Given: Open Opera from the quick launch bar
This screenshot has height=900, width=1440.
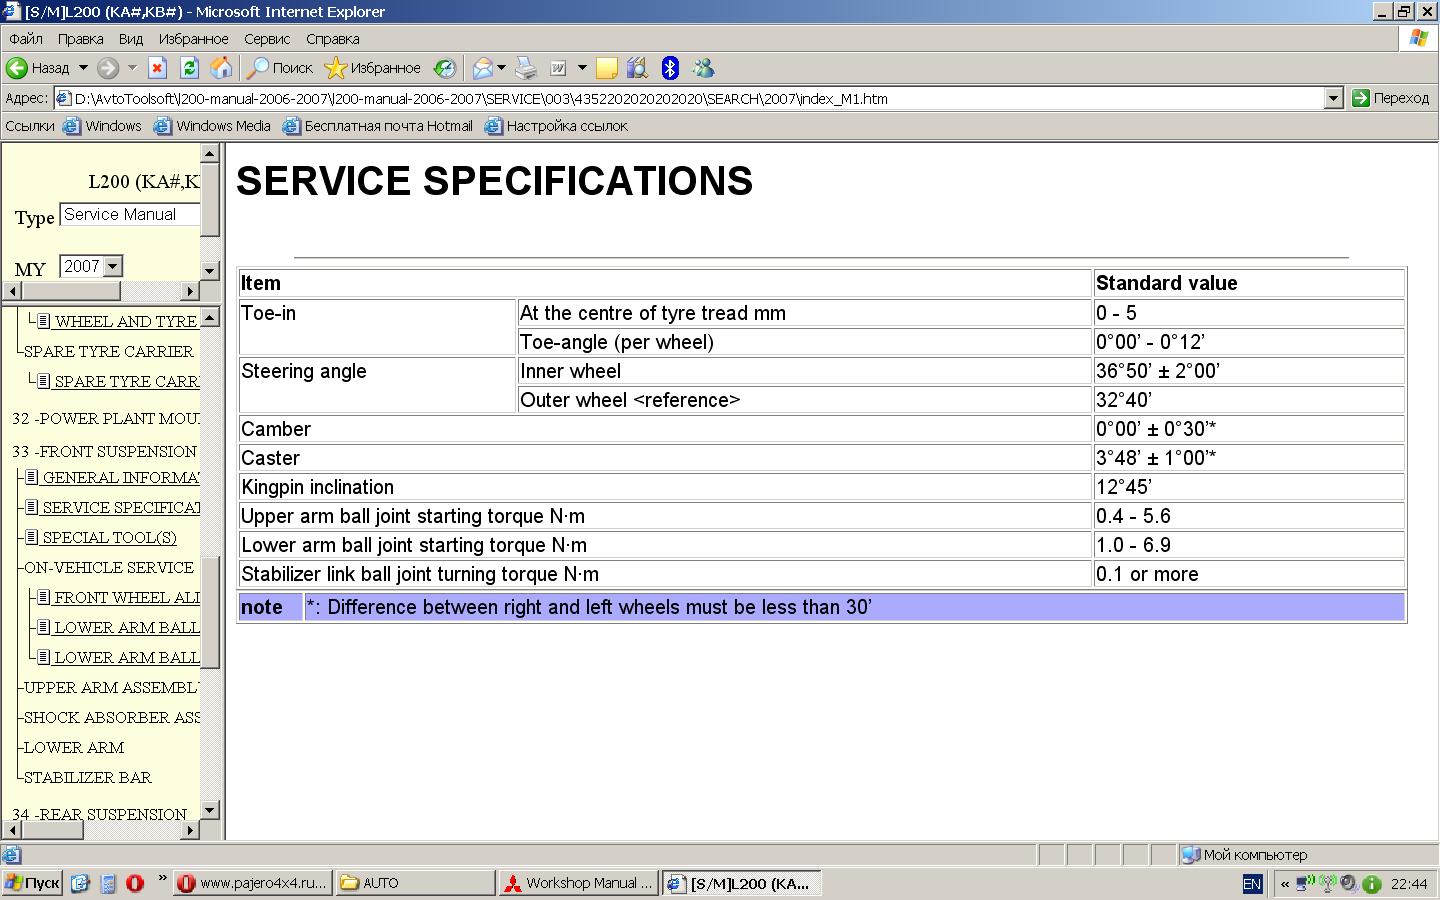Looking at the screenshot, I should [x=135, y=883].
